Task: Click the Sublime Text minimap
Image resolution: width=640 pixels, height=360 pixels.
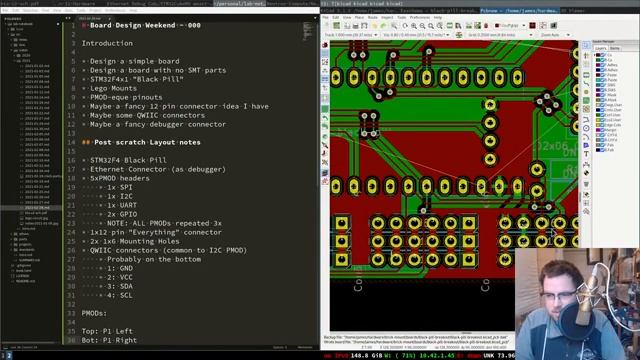Action: pyautogui.click(x=307, y=32)
